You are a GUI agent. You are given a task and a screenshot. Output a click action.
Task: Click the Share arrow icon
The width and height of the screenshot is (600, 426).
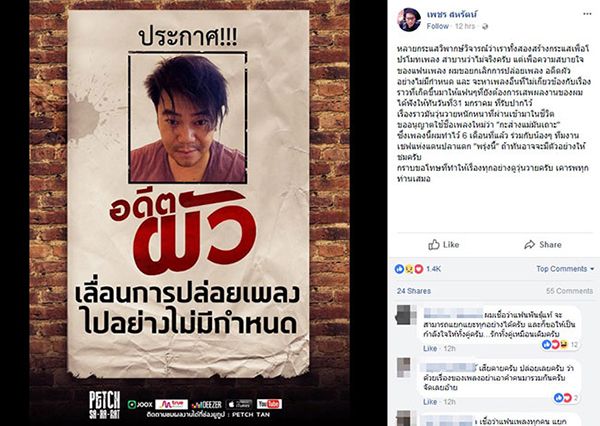[529, 245]
